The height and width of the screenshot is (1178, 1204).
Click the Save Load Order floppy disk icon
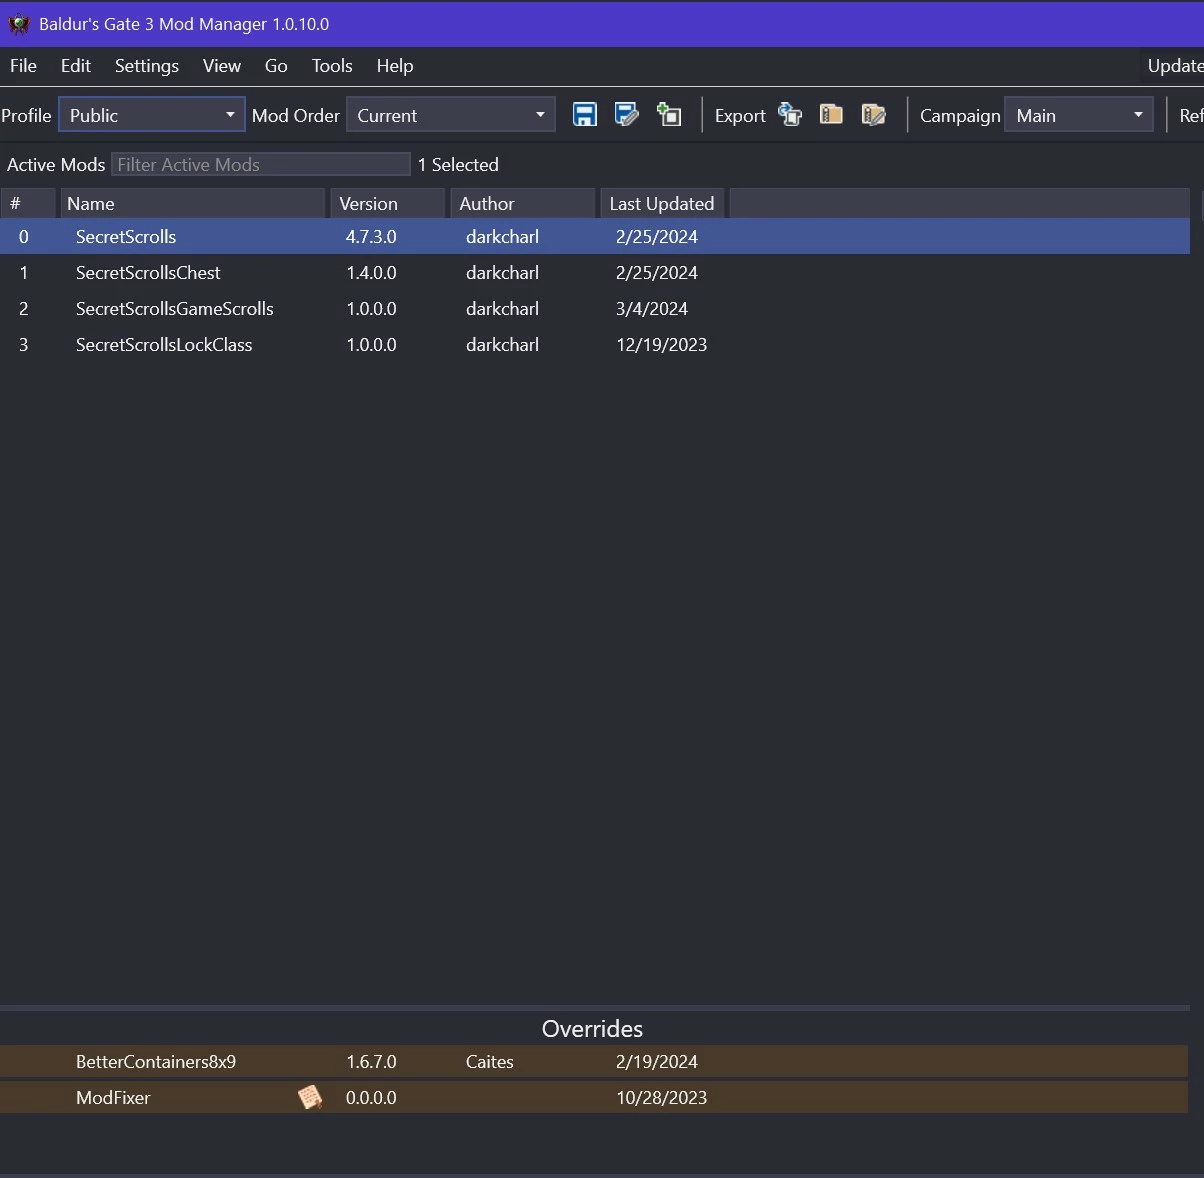[x=585, y=115]
